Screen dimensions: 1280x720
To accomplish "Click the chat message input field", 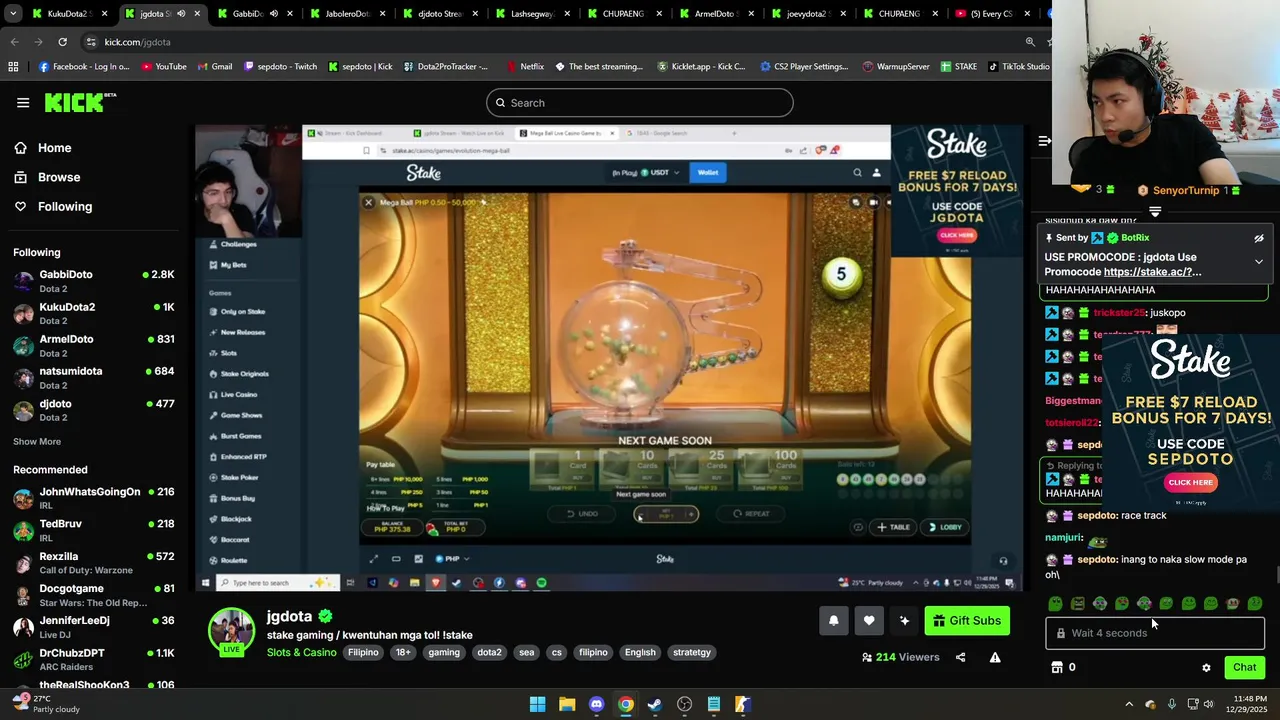I will click(x=1155, y=633).
